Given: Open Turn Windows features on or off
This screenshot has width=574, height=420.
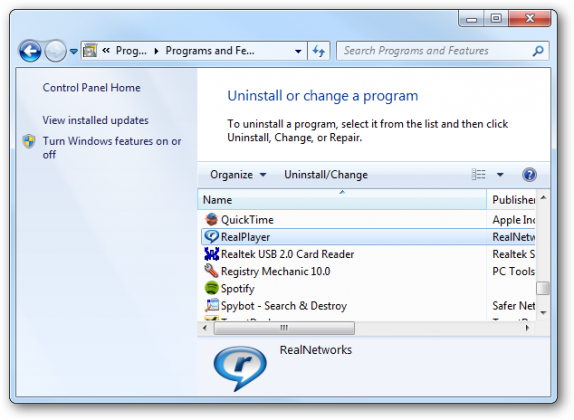Looking at the screenshot, I should coord(112,148).
